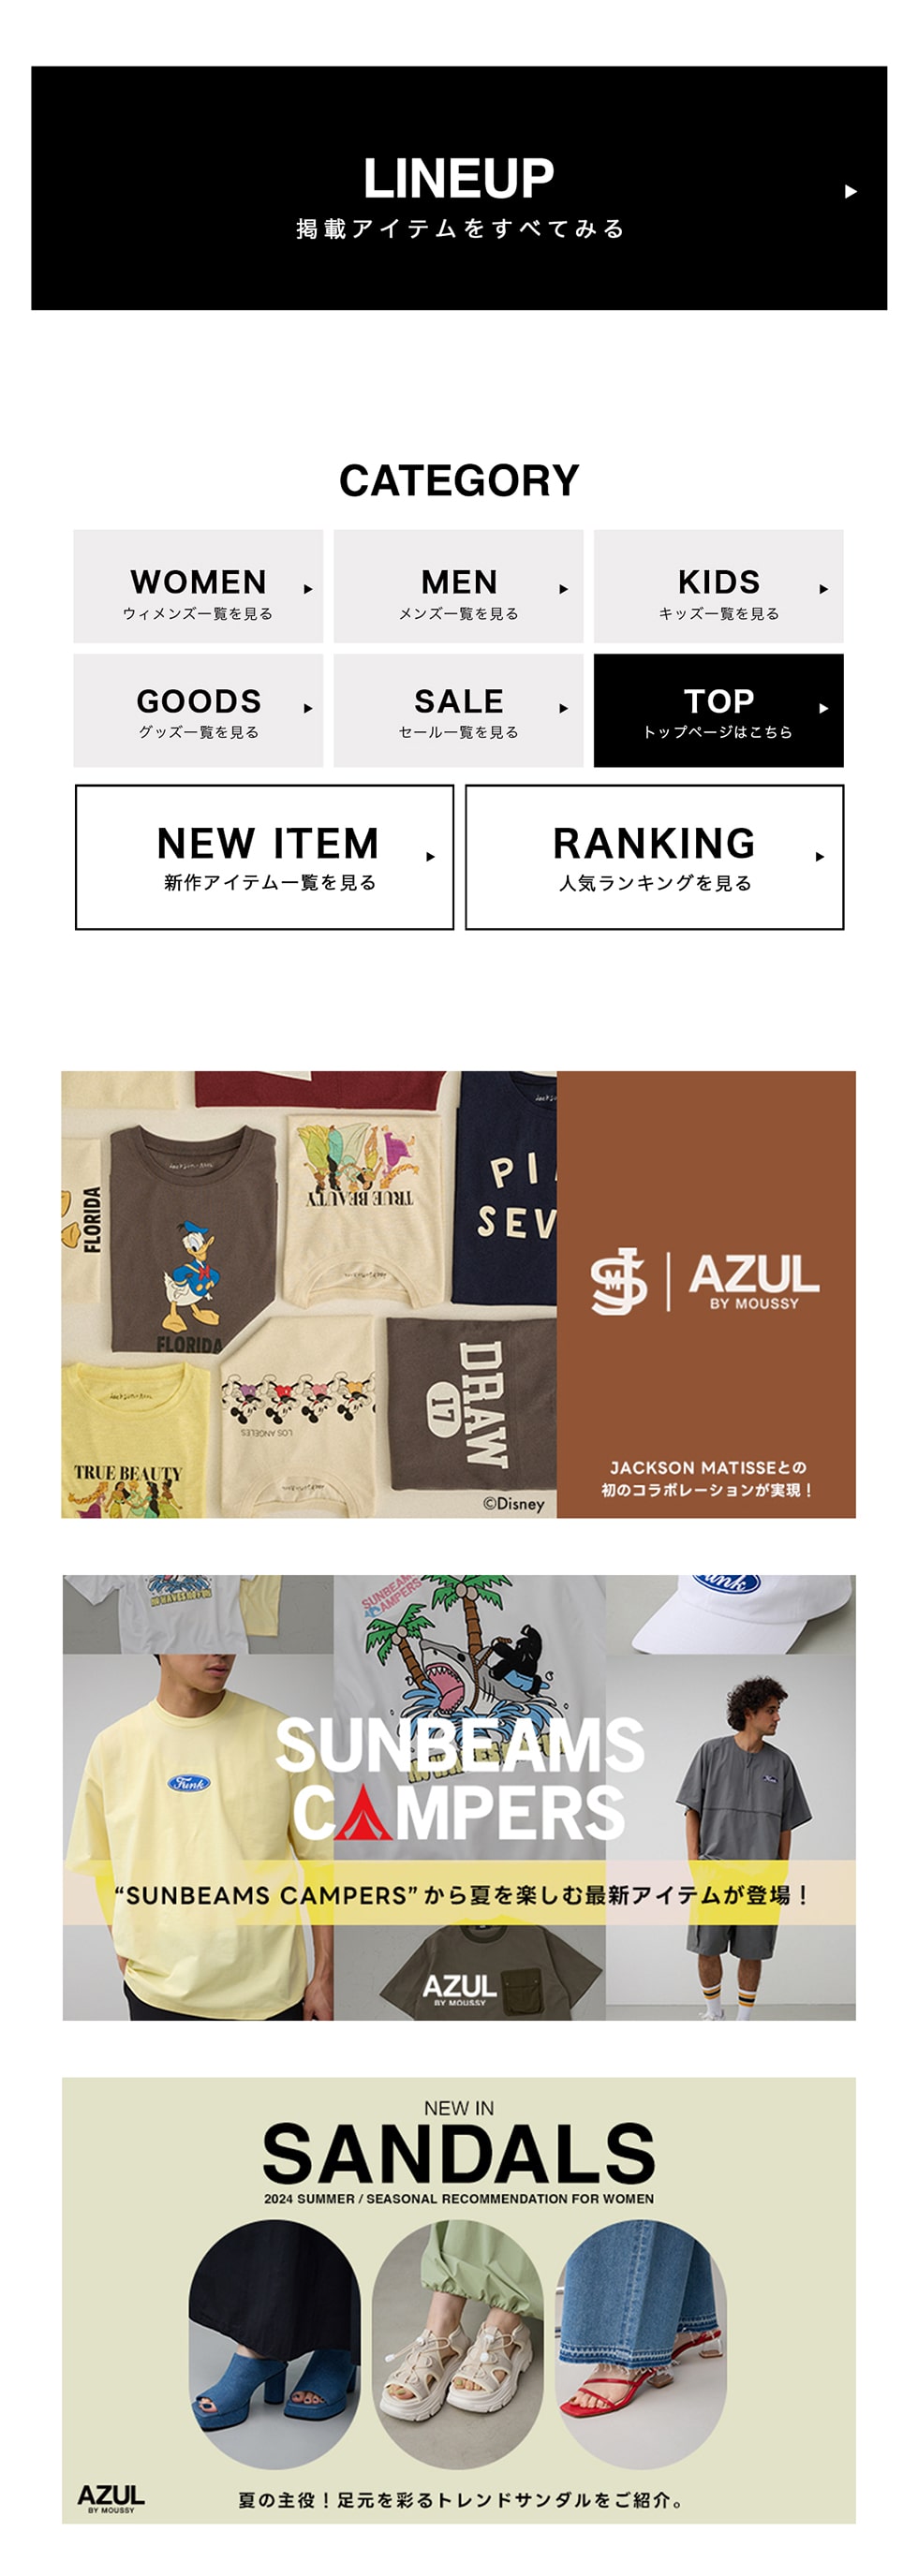View the popularity RANKING page
918x2576 pixels.
[654, 857]
